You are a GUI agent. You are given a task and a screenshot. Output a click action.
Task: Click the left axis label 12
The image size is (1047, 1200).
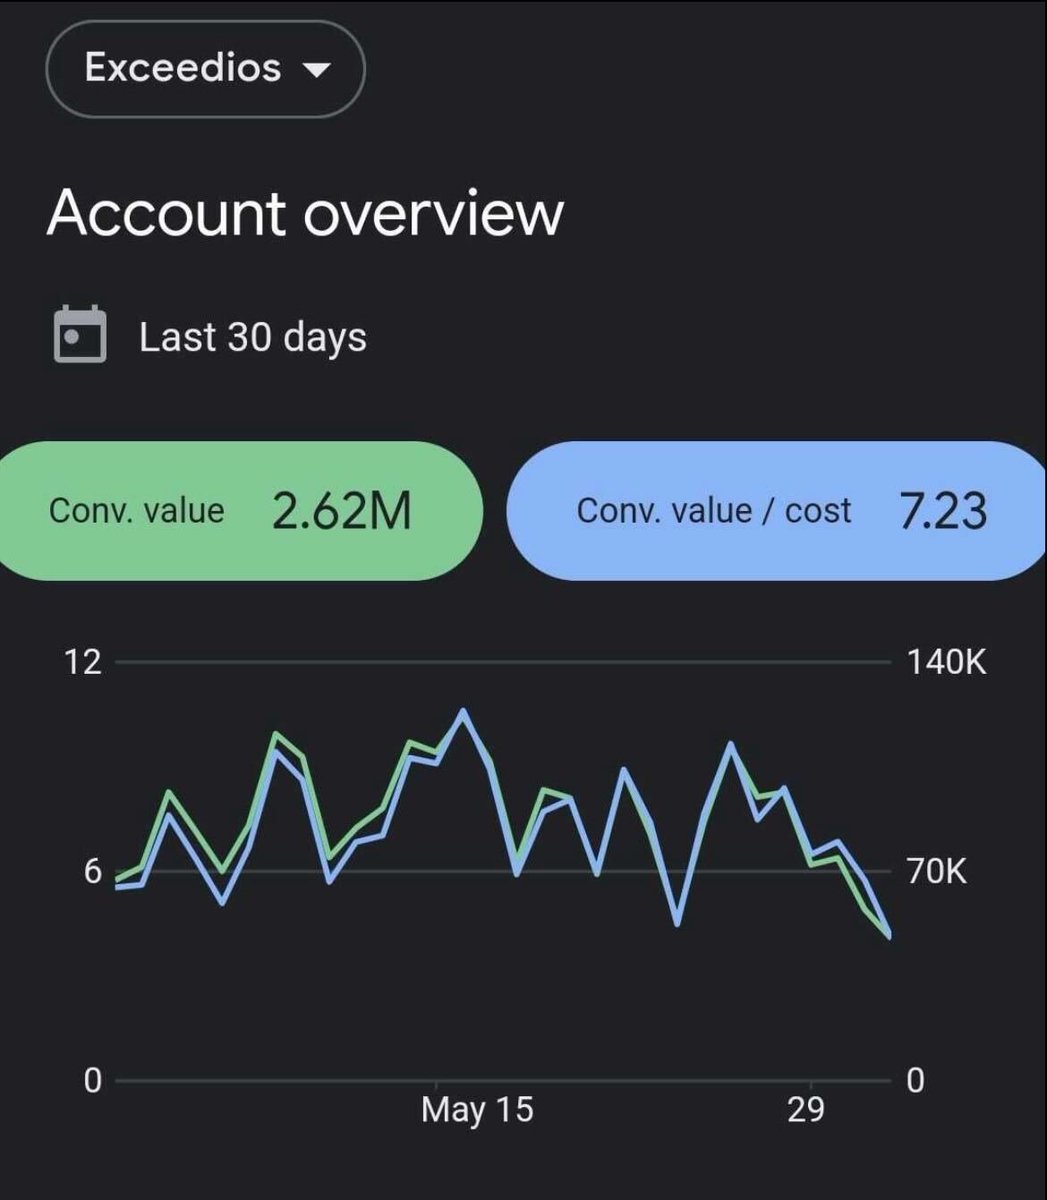(x=83, y=662)
